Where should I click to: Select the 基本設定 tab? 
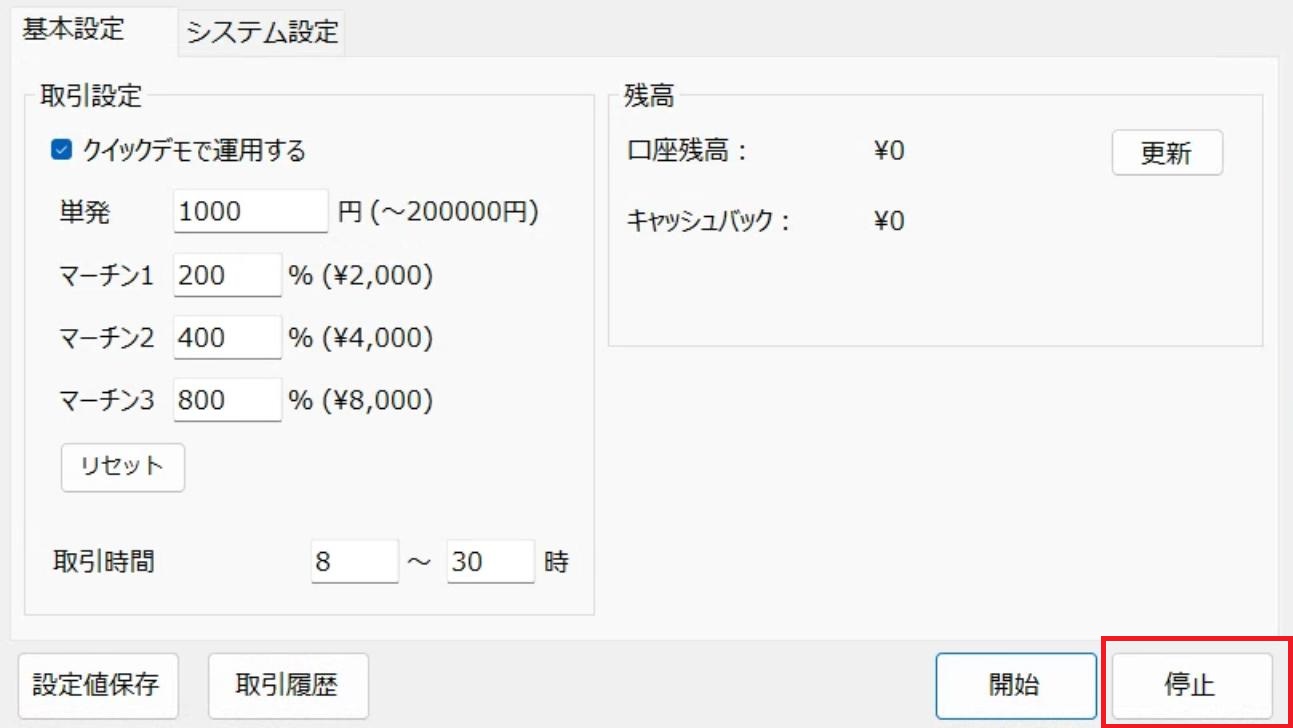coord(74,29)
